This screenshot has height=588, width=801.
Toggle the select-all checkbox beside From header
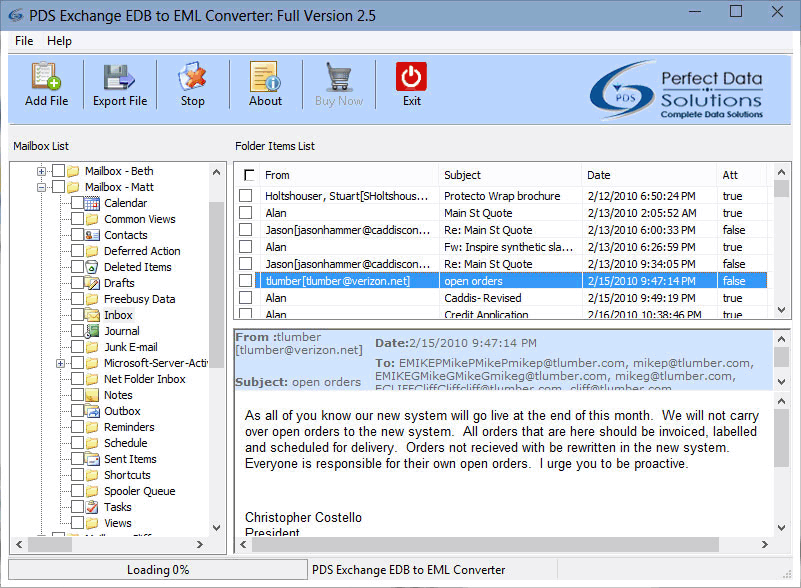[x=249, y=175]
